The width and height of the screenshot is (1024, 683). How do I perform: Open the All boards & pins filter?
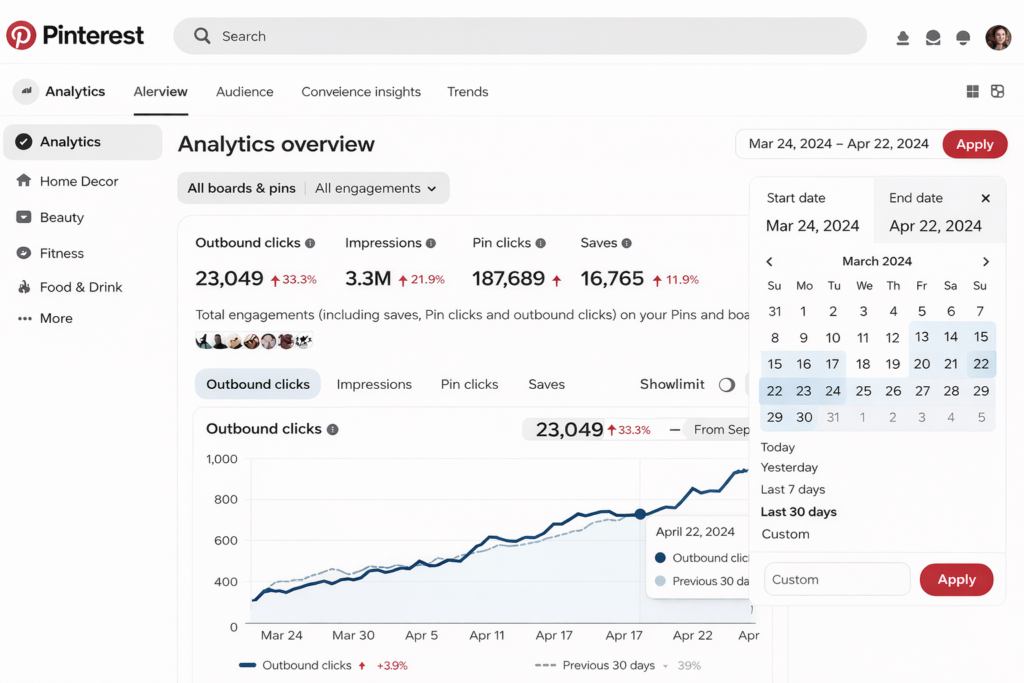[240, 188]
